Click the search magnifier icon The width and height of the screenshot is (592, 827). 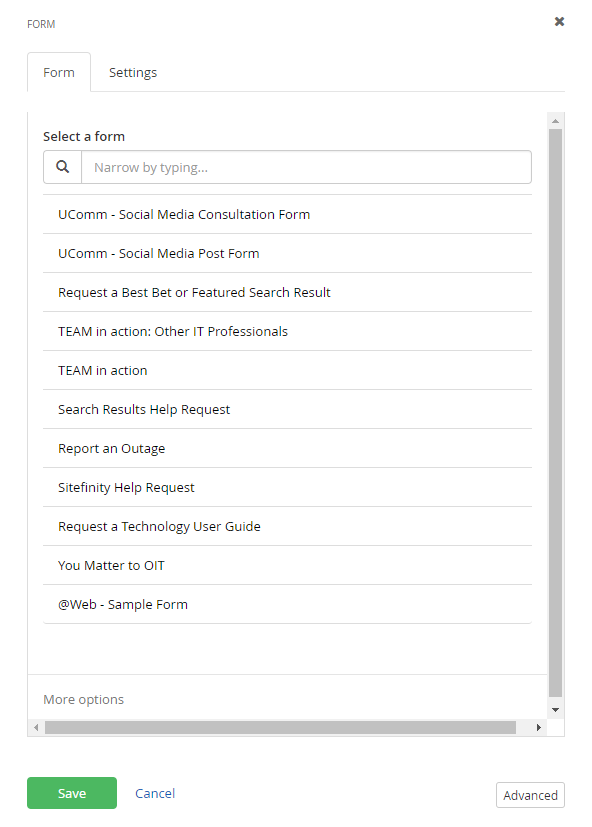(x=62, y=166)
